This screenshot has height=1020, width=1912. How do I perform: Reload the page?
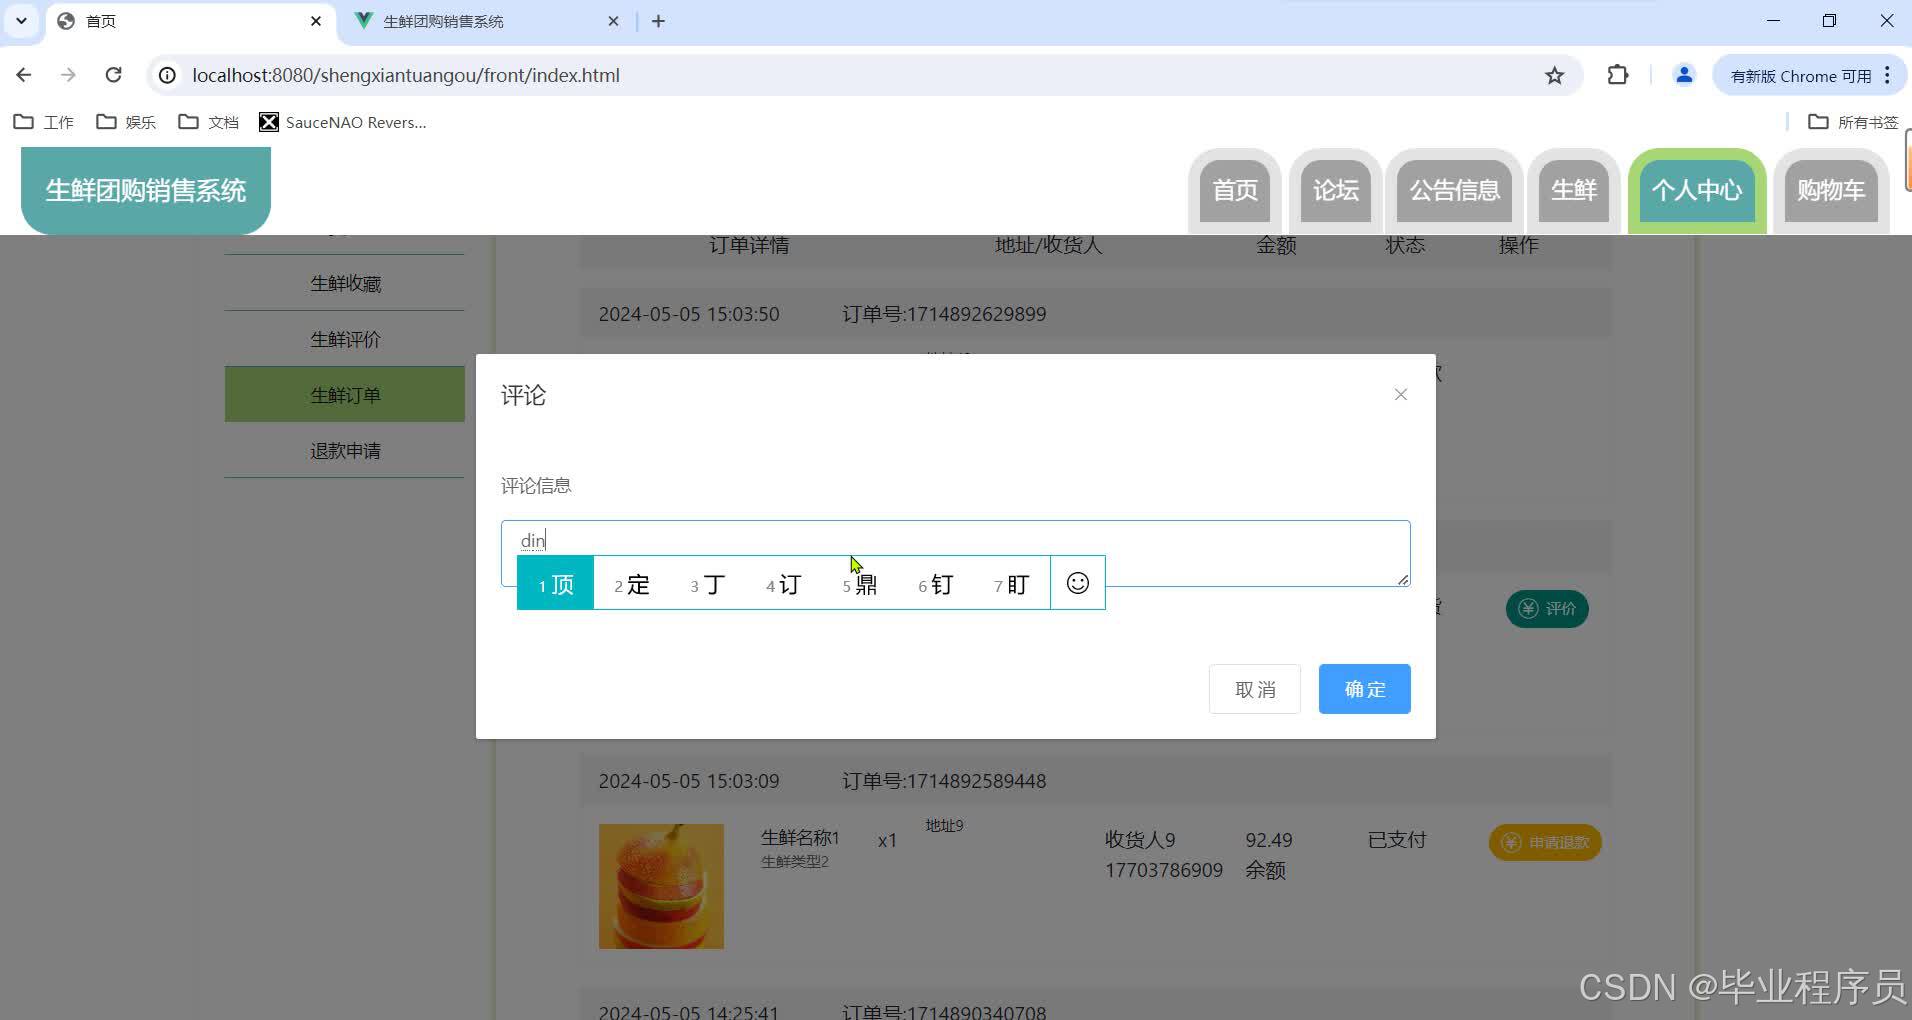[113, 75]
